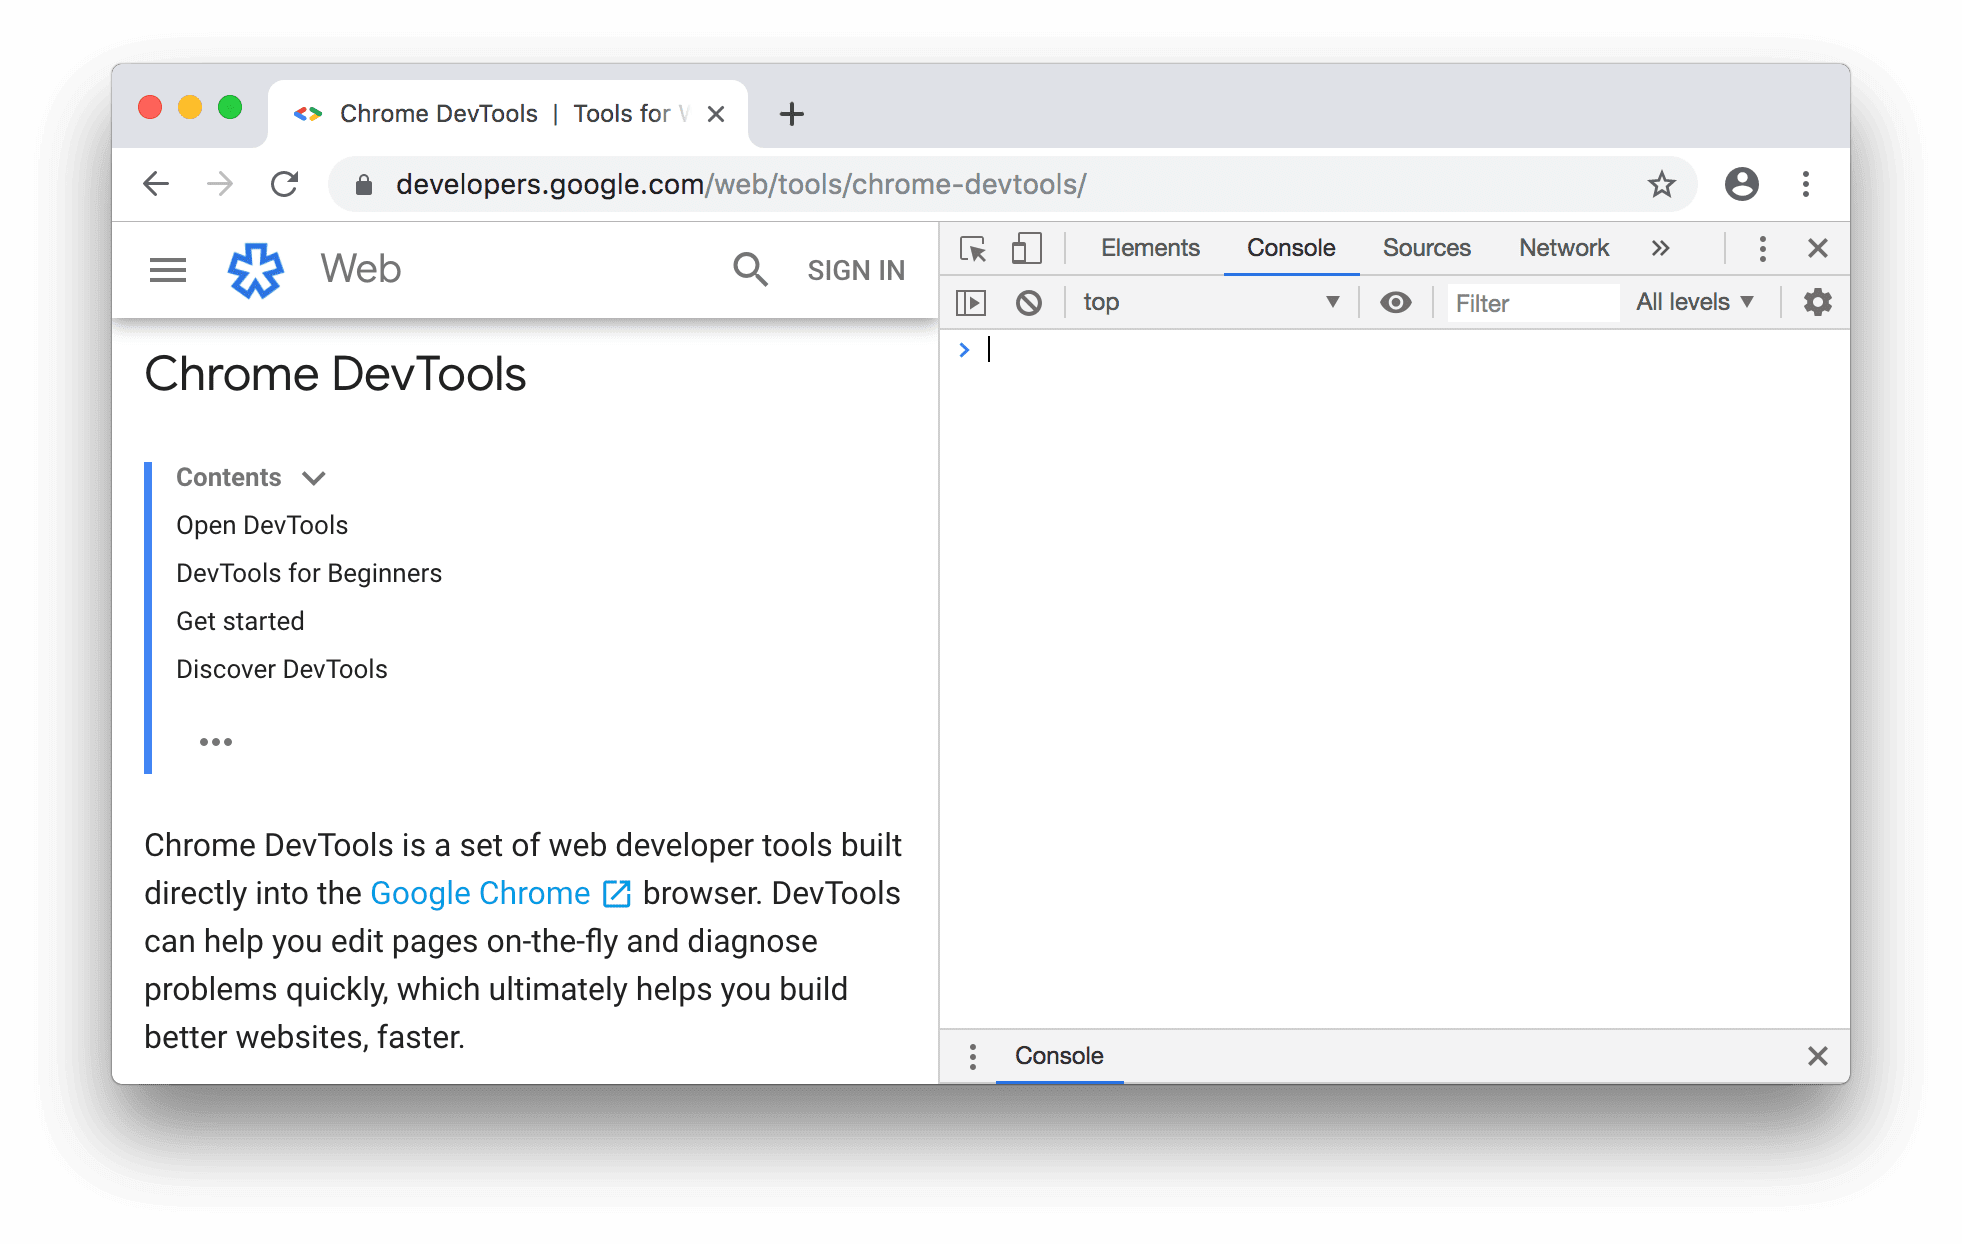Click the Console panel tab

click(1286, 249)
